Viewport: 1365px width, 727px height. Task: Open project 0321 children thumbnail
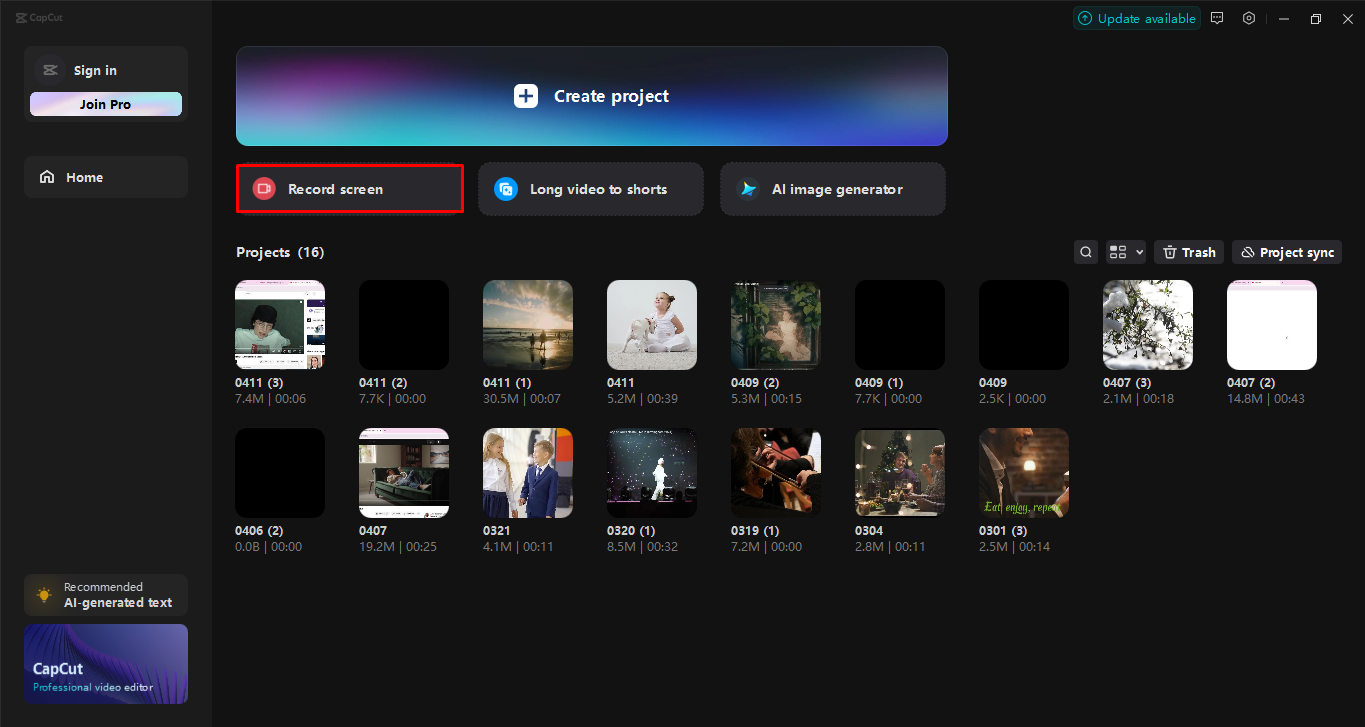[x=528, y=473]
